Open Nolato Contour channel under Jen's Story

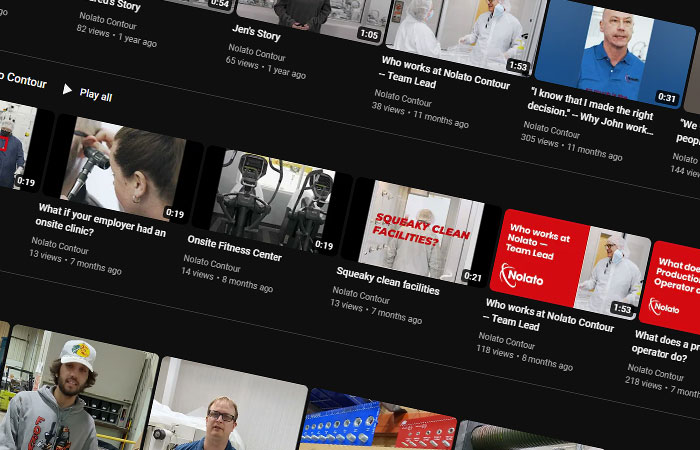pos(257,53)
